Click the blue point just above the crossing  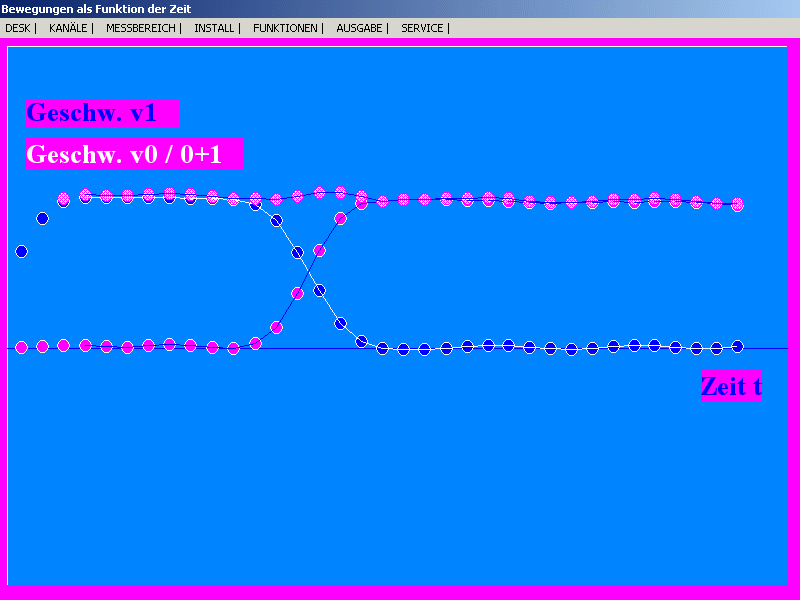297,252
